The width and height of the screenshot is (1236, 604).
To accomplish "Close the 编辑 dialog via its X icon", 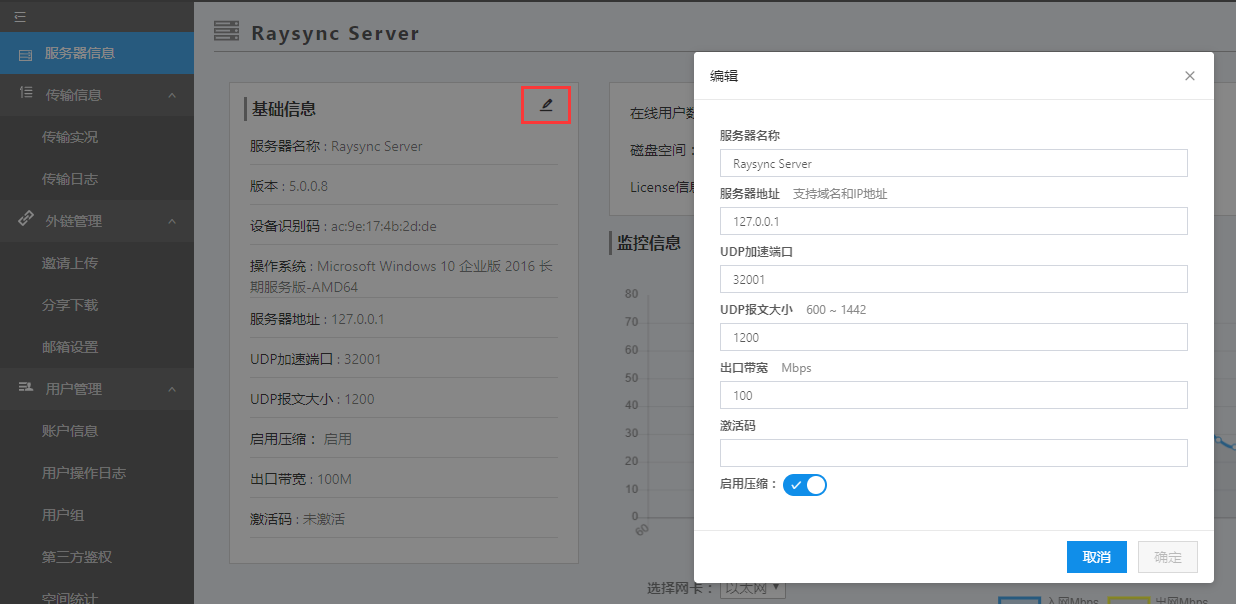I will (1189, 75).
